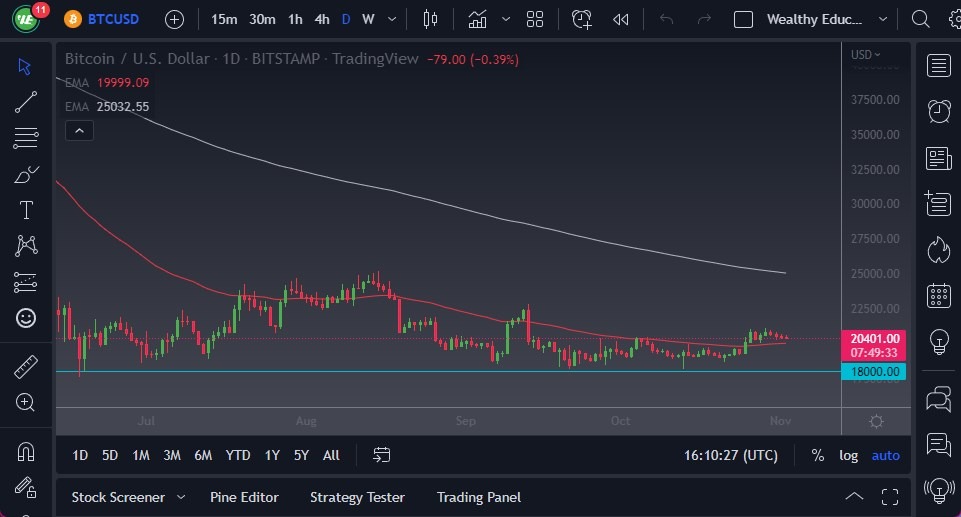Open the Stock Screener tab
Viewport: 961px width, 517px height.
point(118,497)
